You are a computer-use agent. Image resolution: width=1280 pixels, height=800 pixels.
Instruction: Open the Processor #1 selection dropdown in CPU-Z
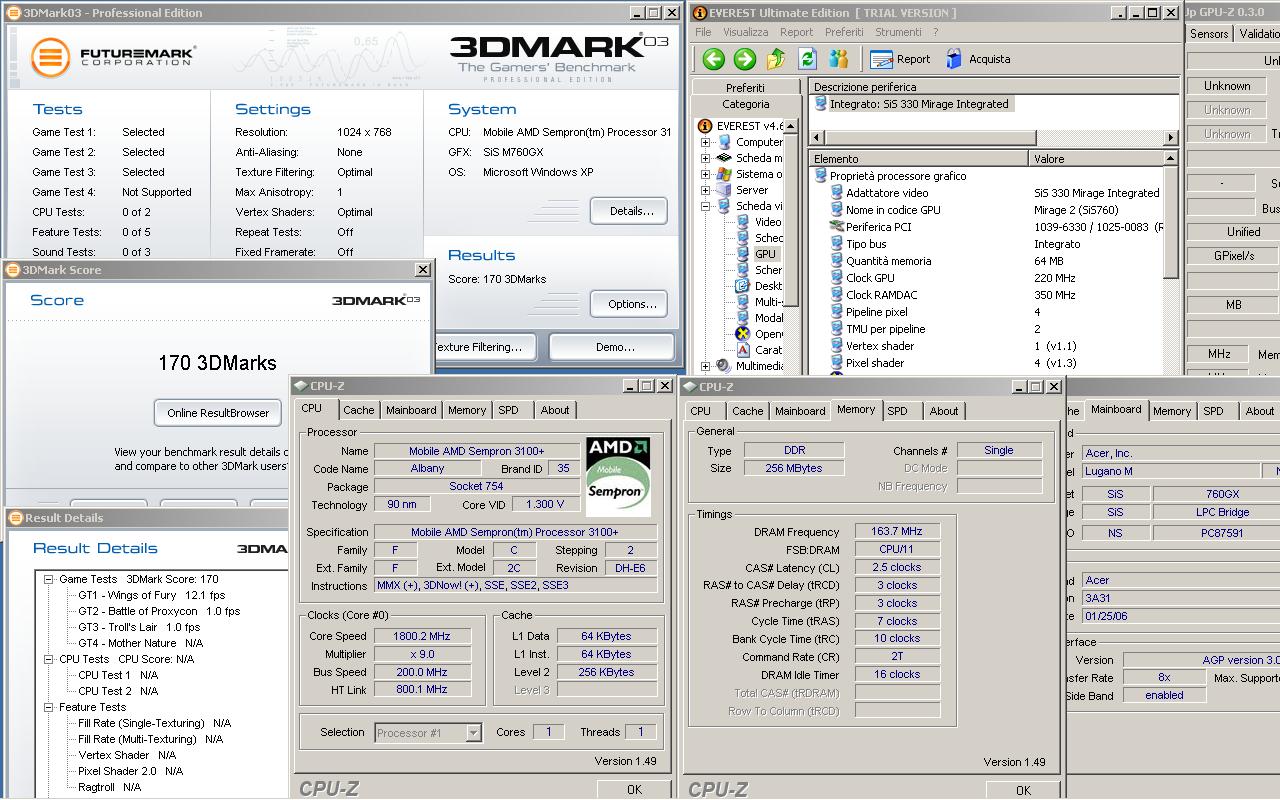click(473, 733)
